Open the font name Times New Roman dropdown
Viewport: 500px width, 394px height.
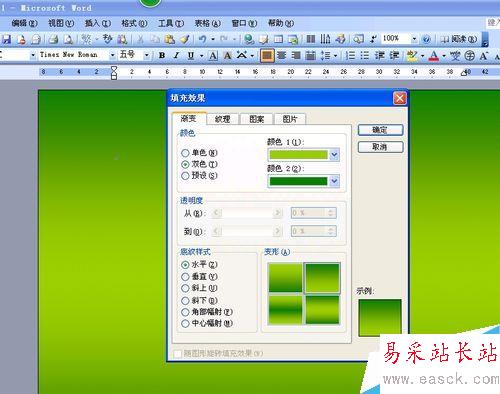tap(113, 55)
